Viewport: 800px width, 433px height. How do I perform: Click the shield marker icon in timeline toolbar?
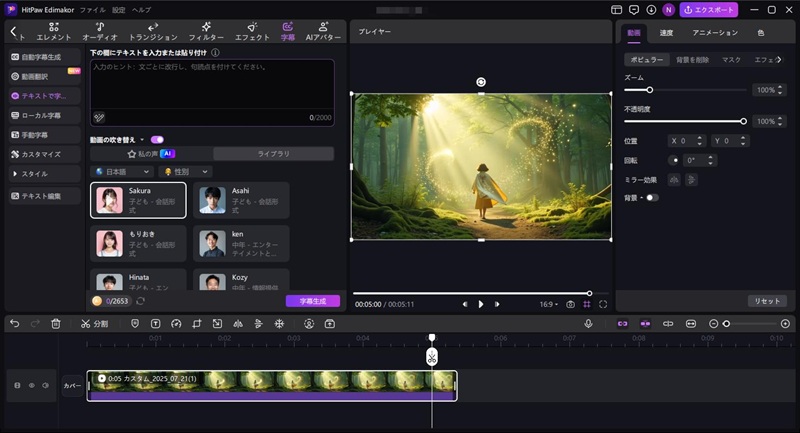[135, 324]
